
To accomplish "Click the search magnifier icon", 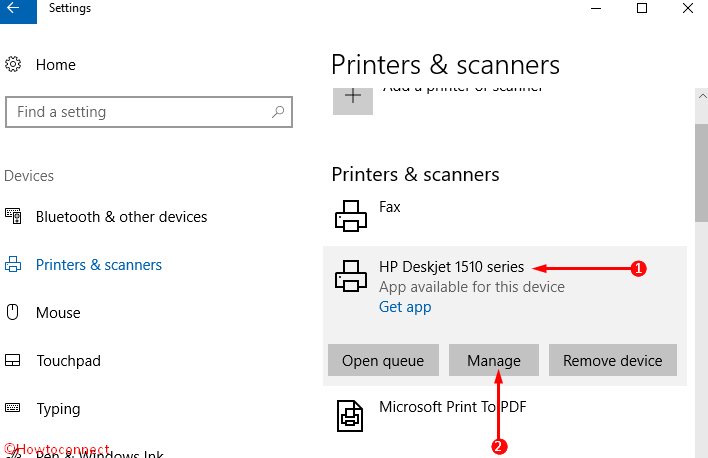I will (x=278, y=112).
